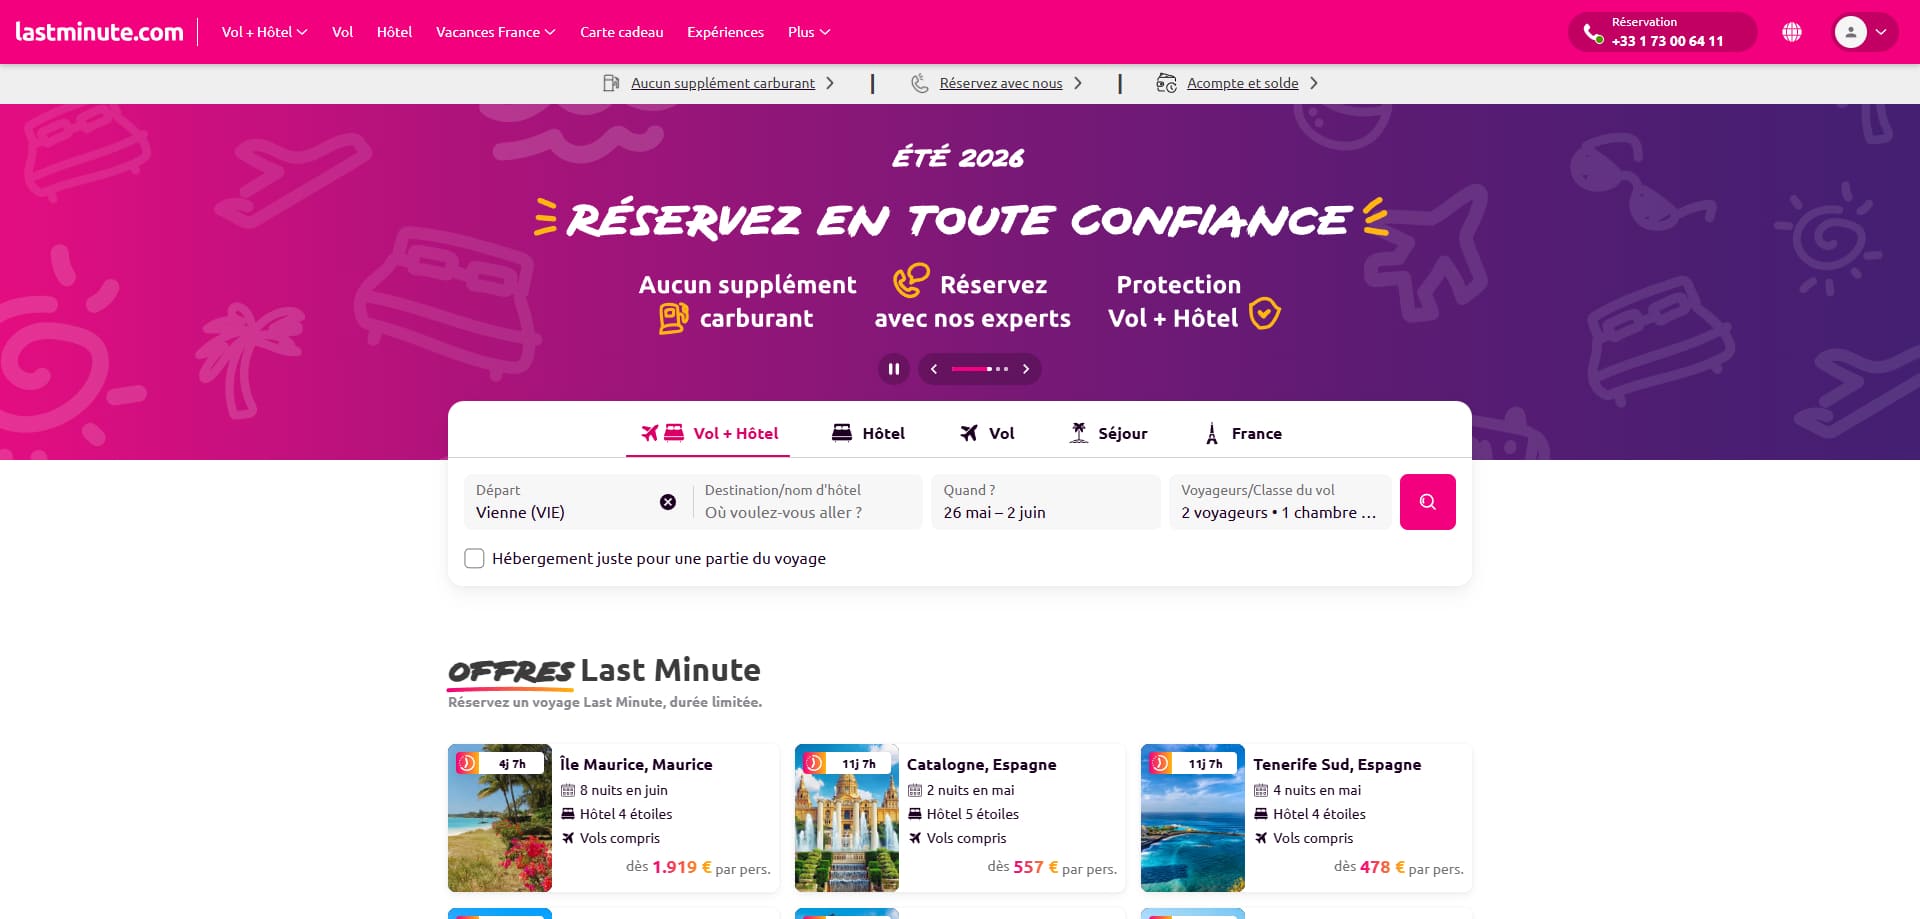Expand the Vol + Hôtel nav dropdown
The height and width of the screenshot is (919, 1920).
pos(264,32)
